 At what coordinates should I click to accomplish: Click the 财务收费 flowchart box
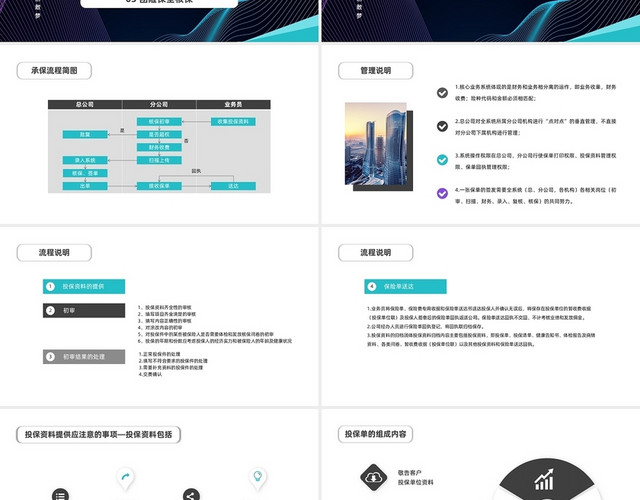159,147
